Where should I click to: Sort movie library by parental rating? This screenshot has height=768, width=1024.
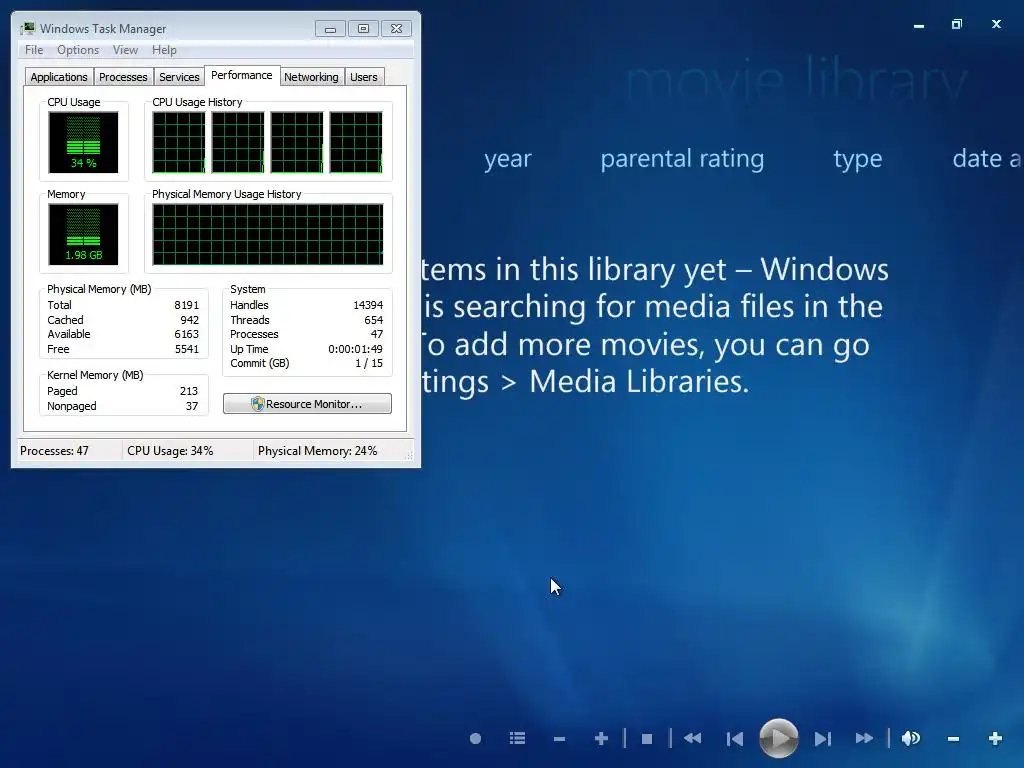point(682,159)
